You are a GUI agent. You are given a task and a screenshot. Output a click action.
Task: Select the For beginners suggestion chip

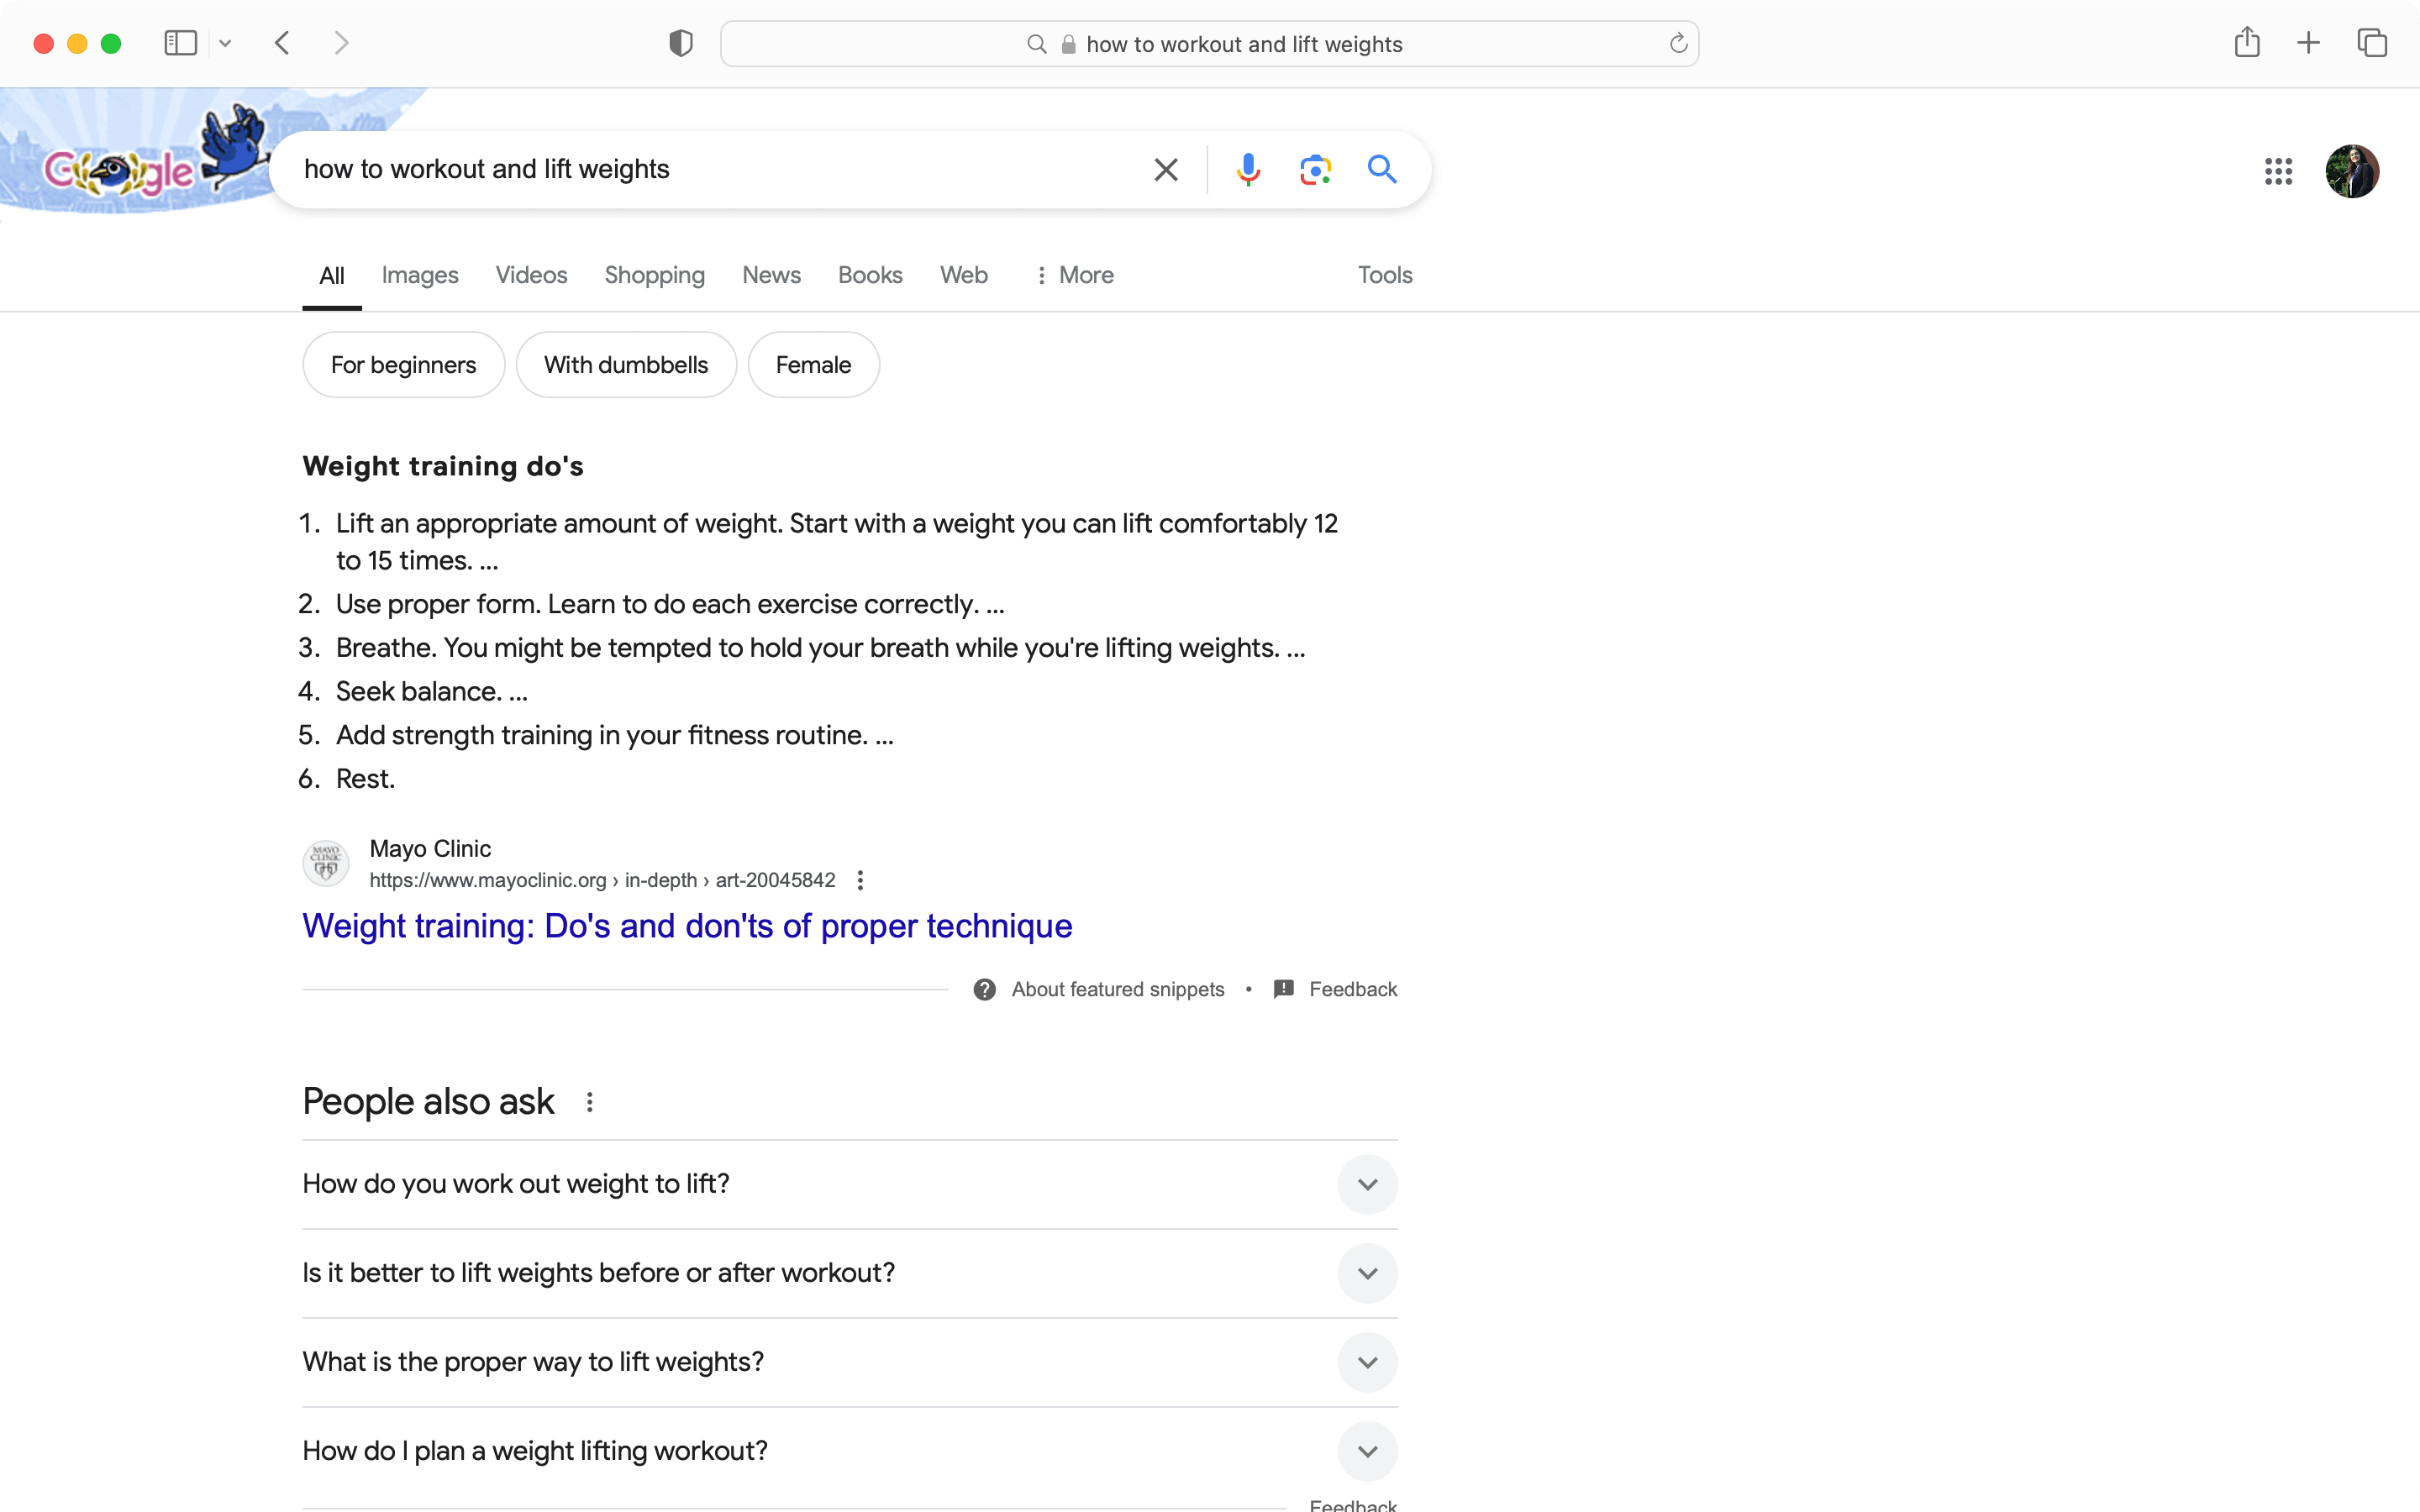pos(403,365)
